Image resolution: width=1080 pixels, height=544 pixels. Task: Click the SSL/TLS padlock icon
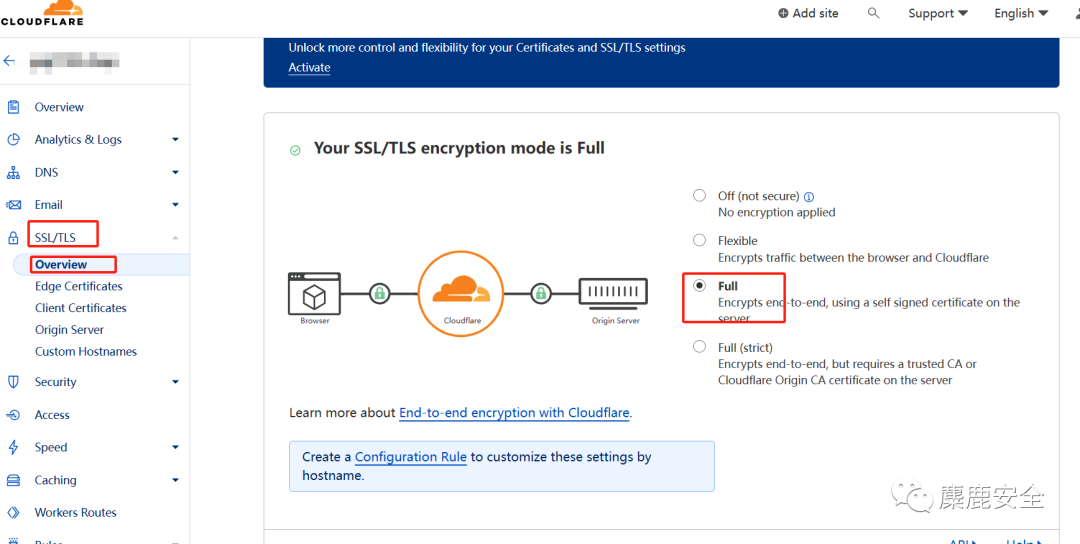13,238
